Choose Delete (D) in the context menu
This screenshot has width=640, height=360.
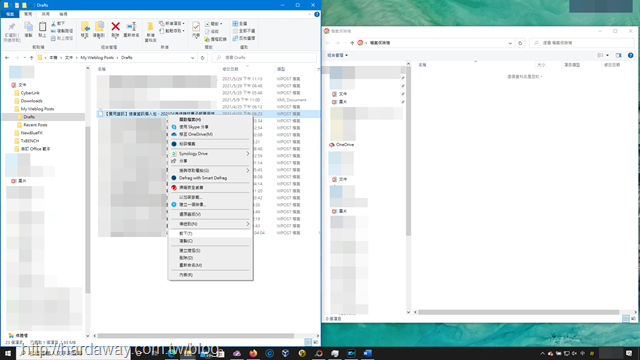click(x=210, y=258)
